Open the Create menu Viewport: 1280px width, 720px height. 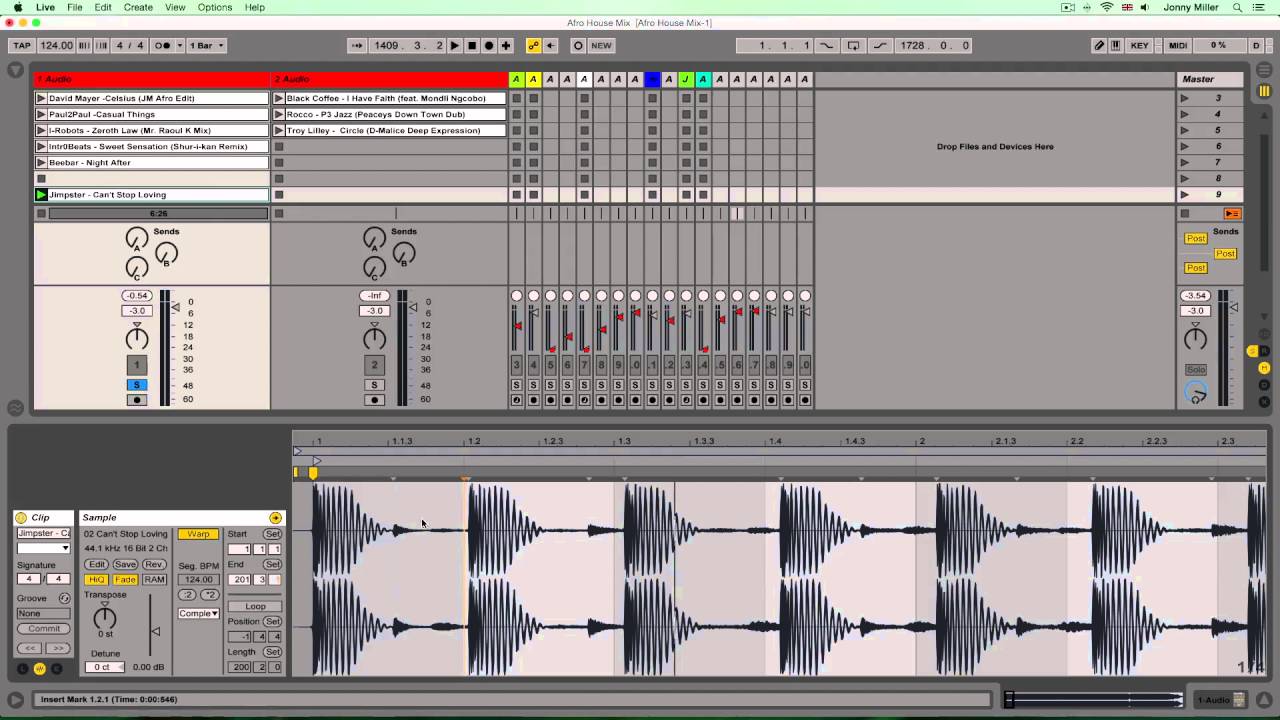point(138,7)
